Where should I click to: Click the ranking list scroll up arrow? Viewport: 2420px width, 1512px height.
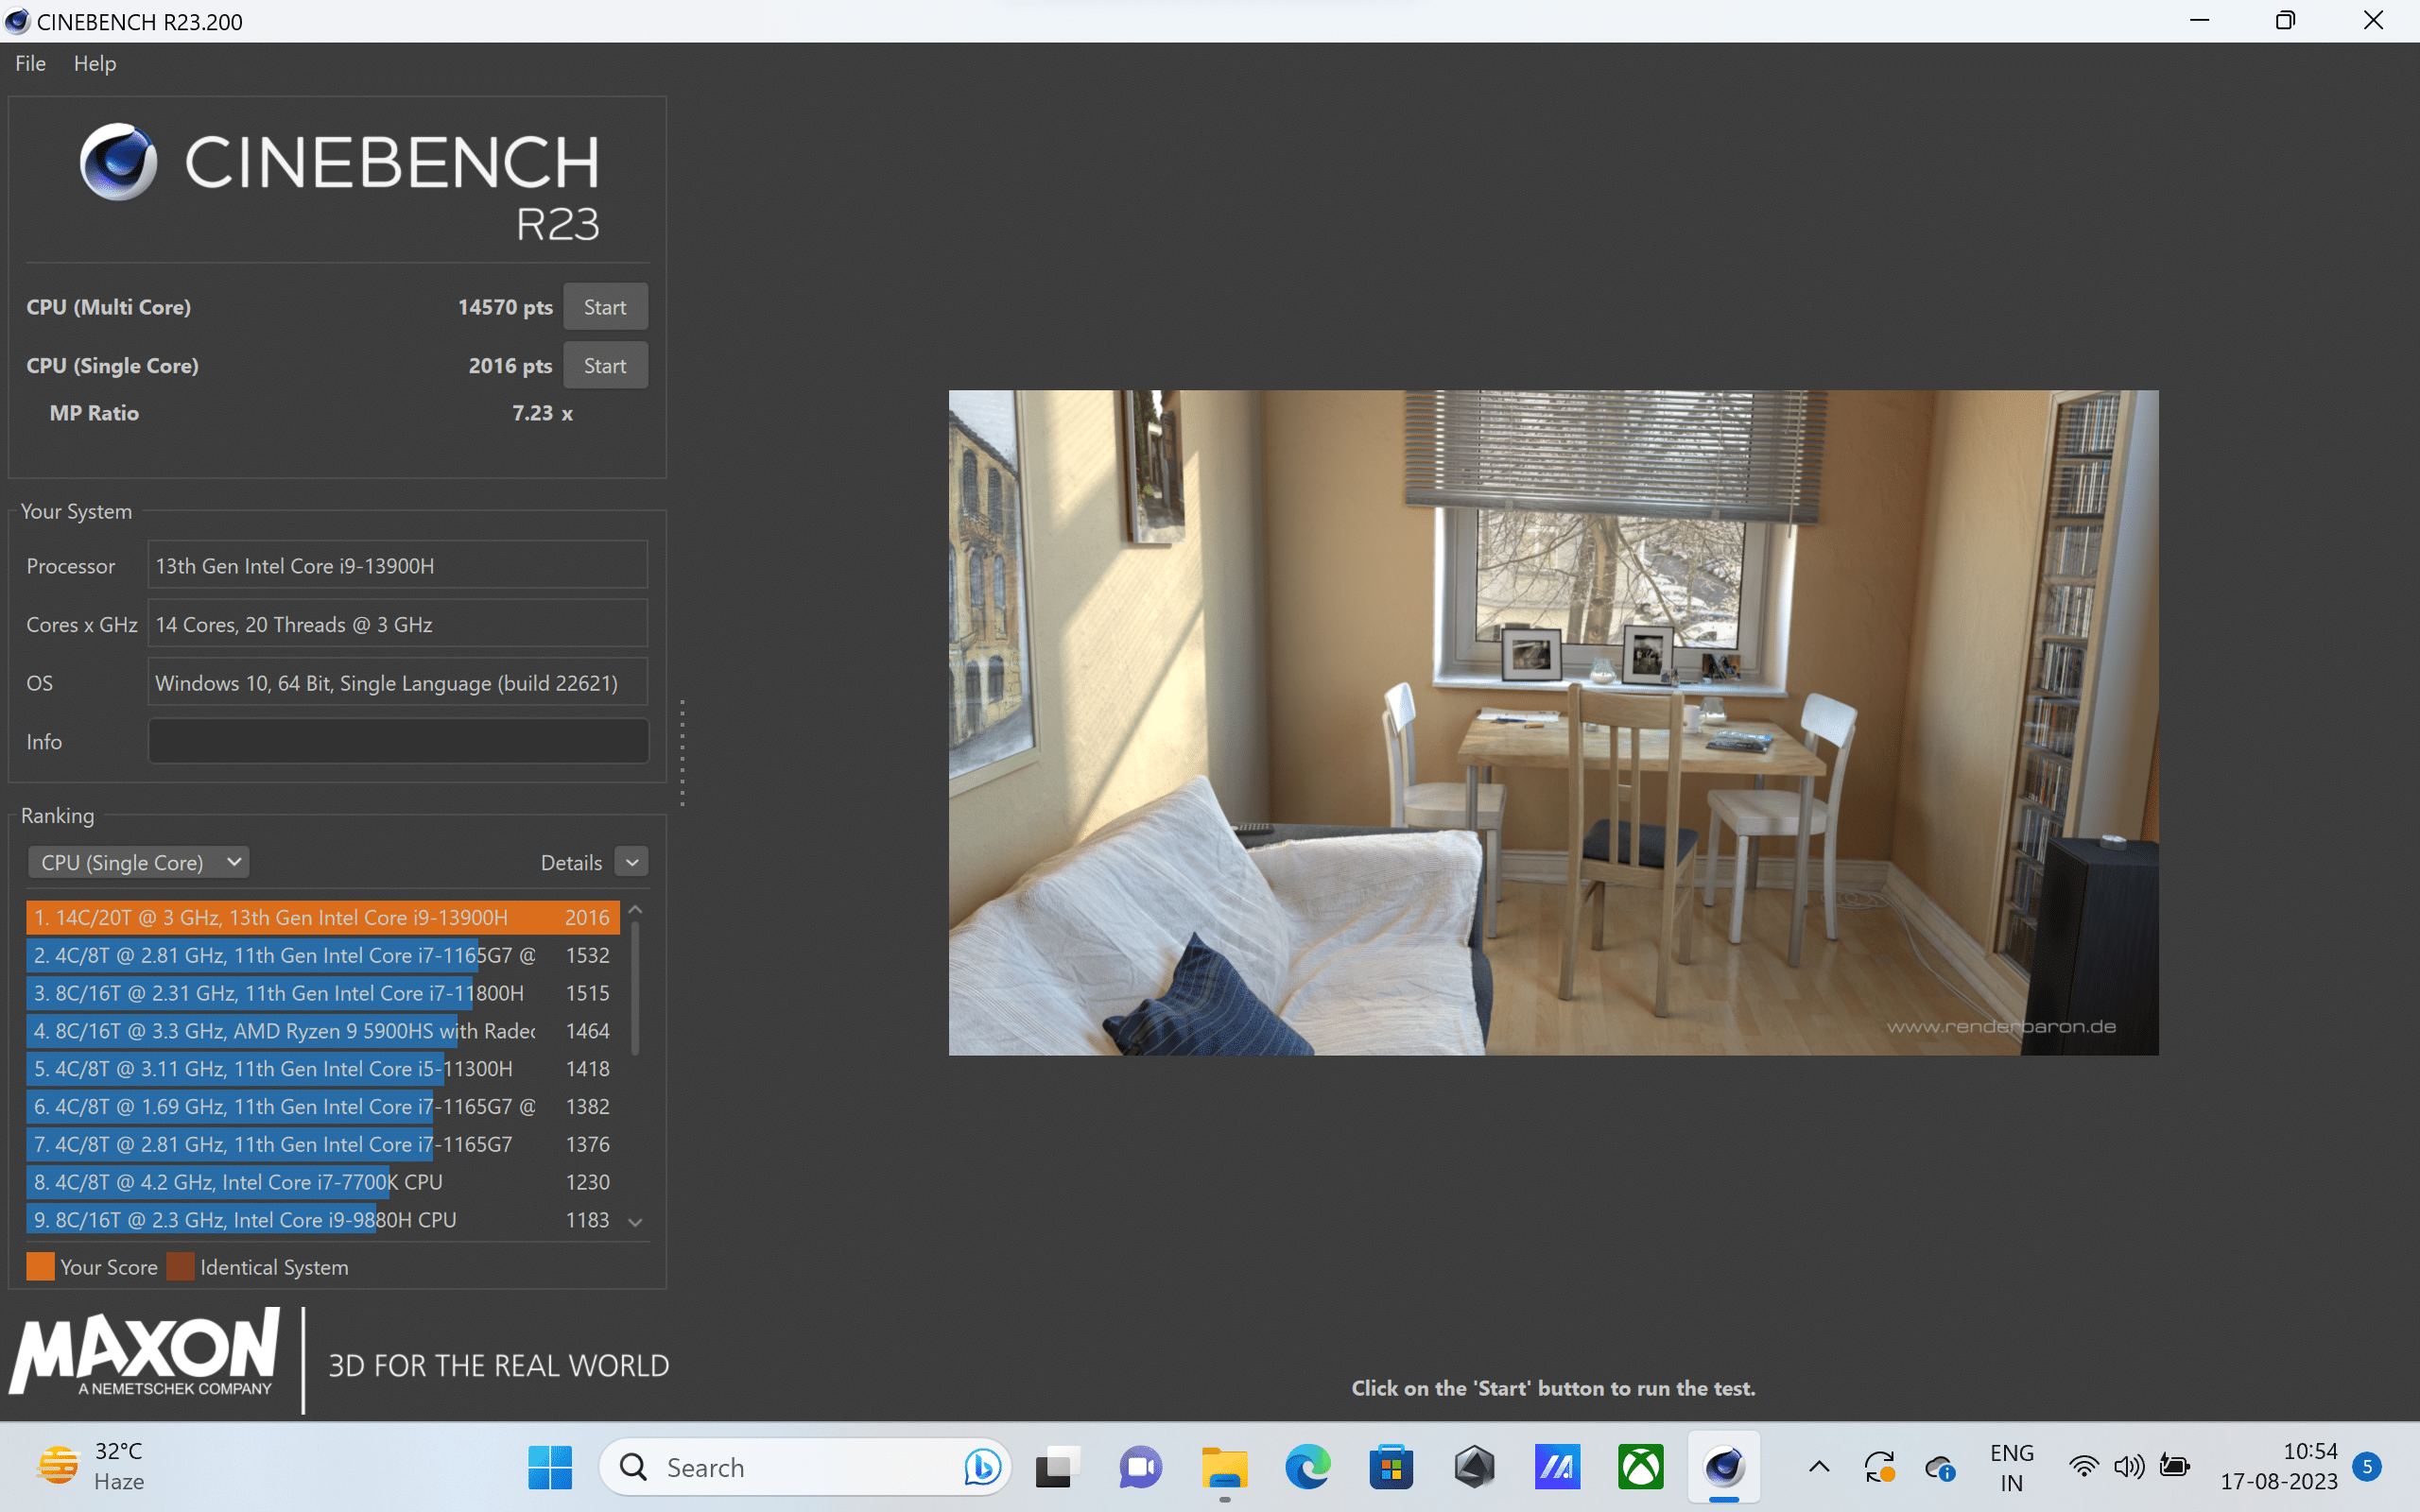(635, 910)
